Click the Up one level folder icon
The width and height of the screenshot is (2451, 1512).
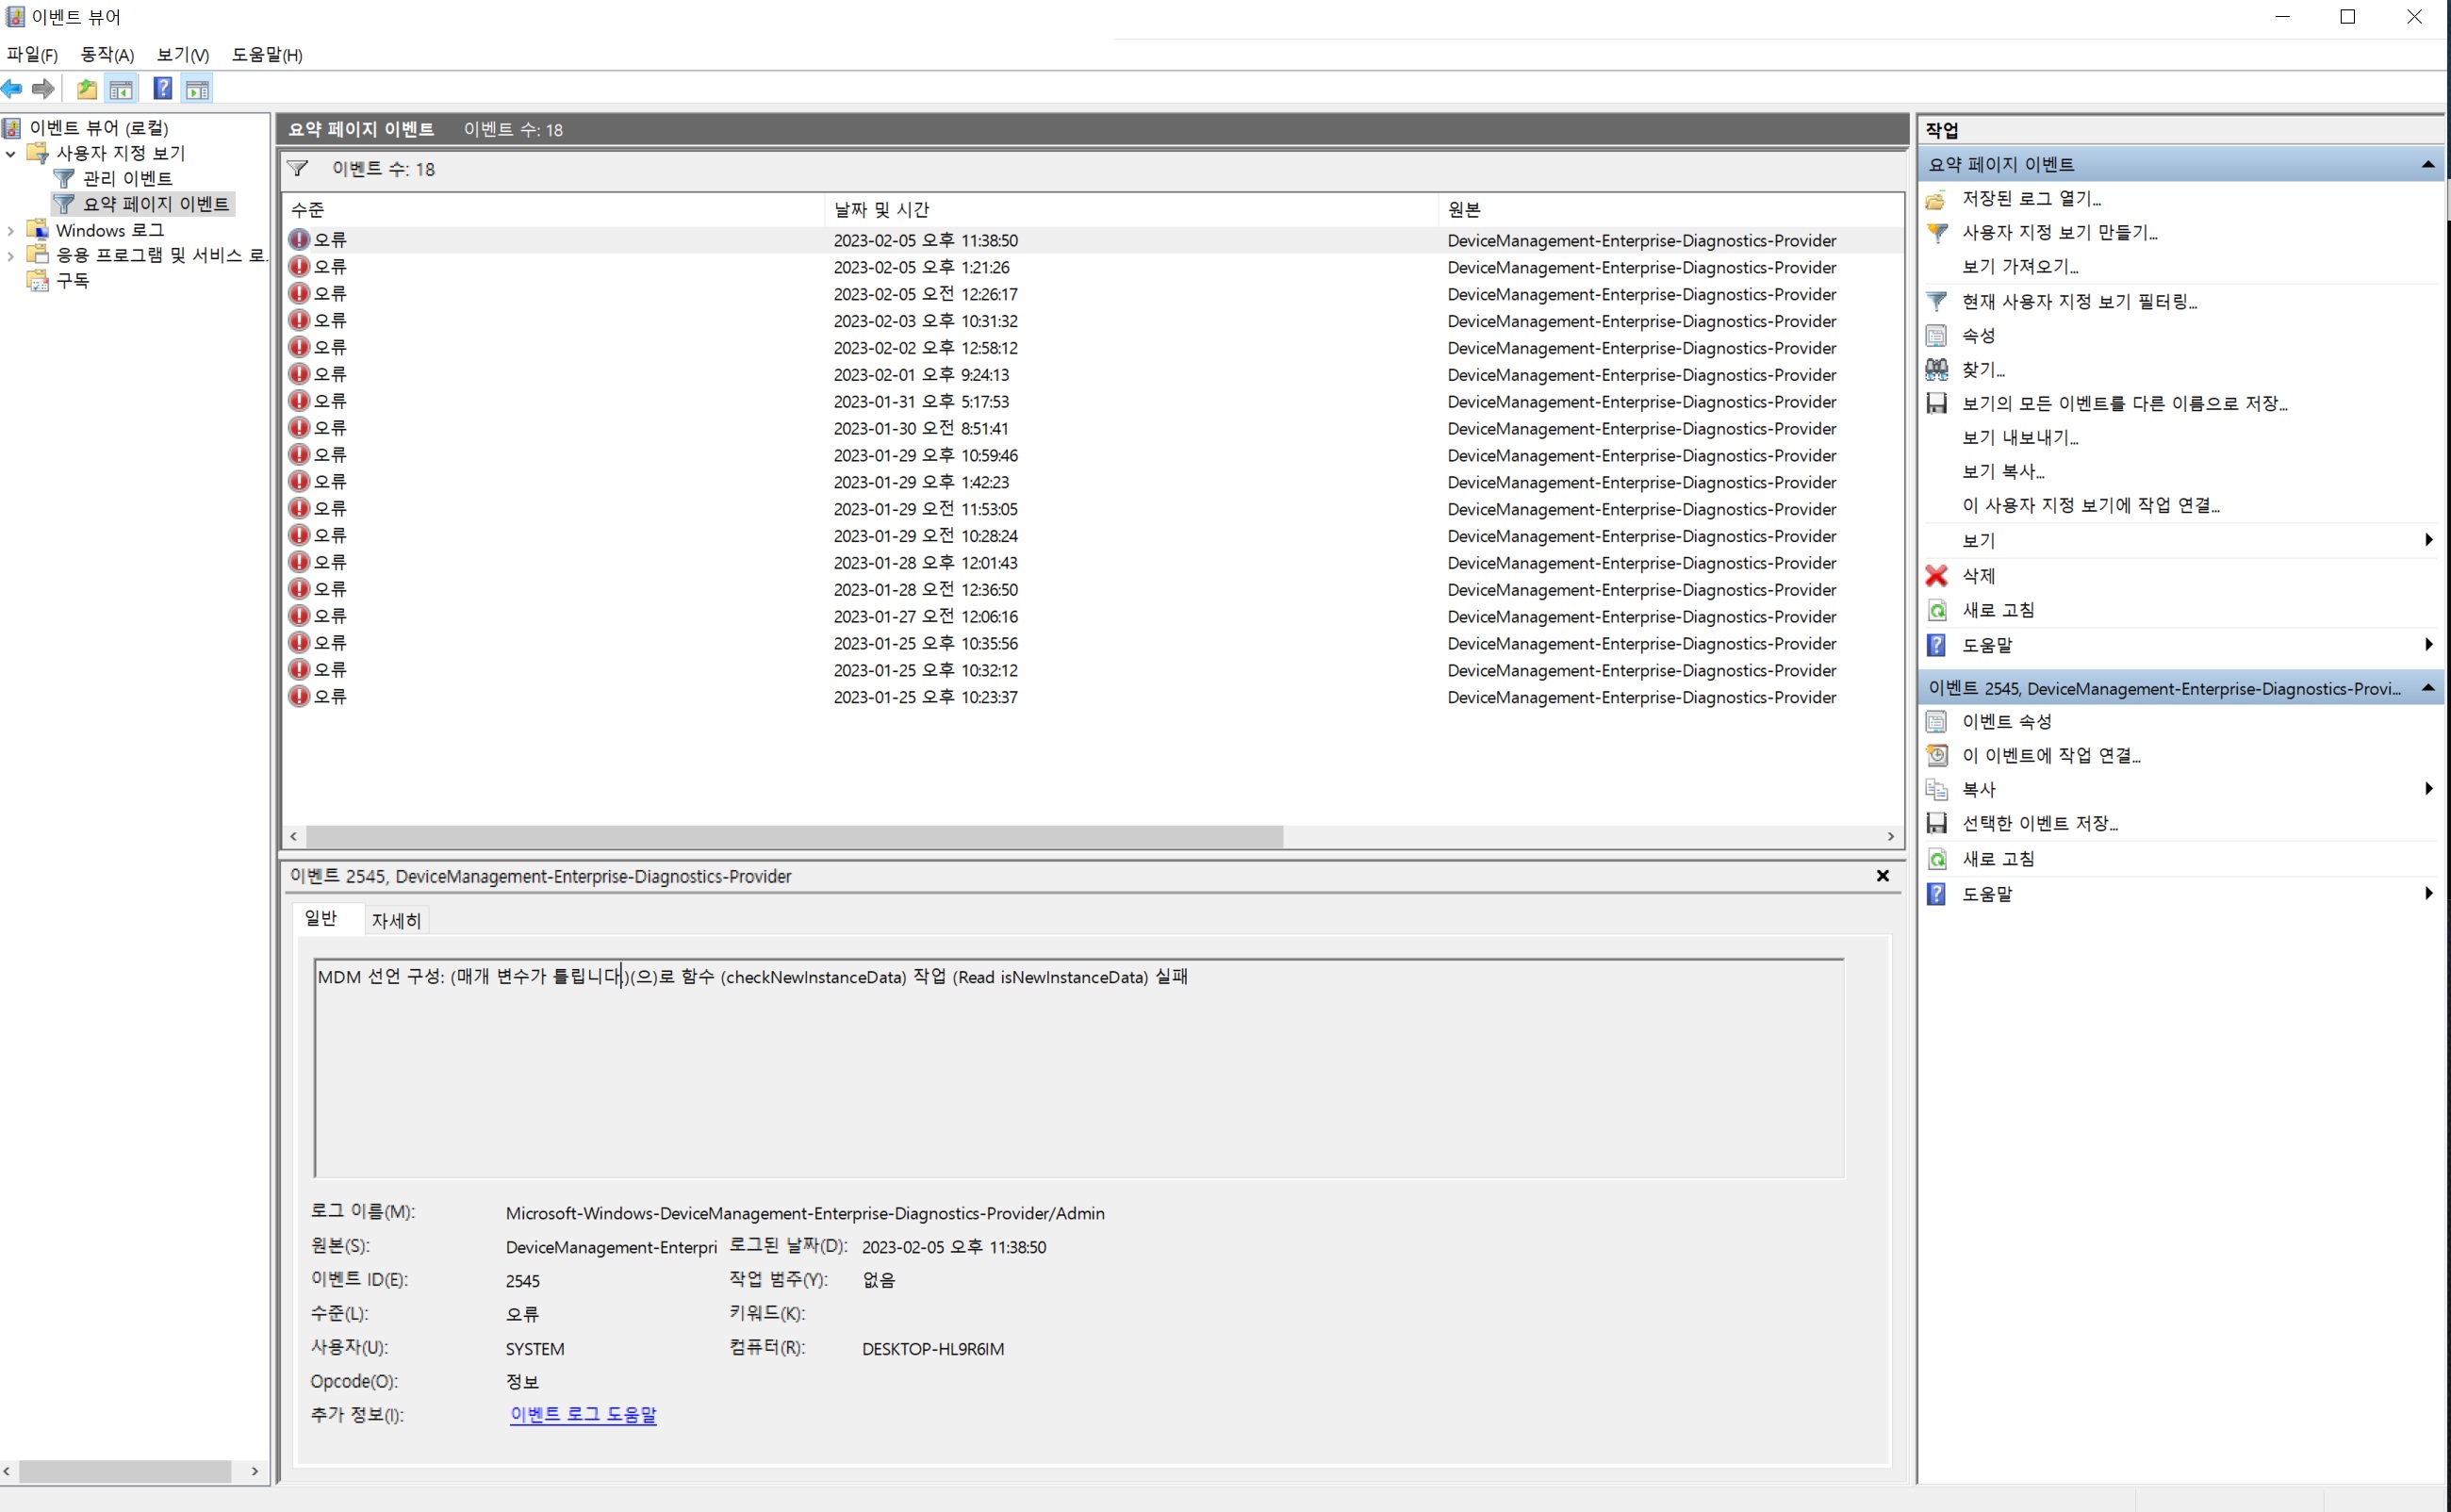(87, 89)
